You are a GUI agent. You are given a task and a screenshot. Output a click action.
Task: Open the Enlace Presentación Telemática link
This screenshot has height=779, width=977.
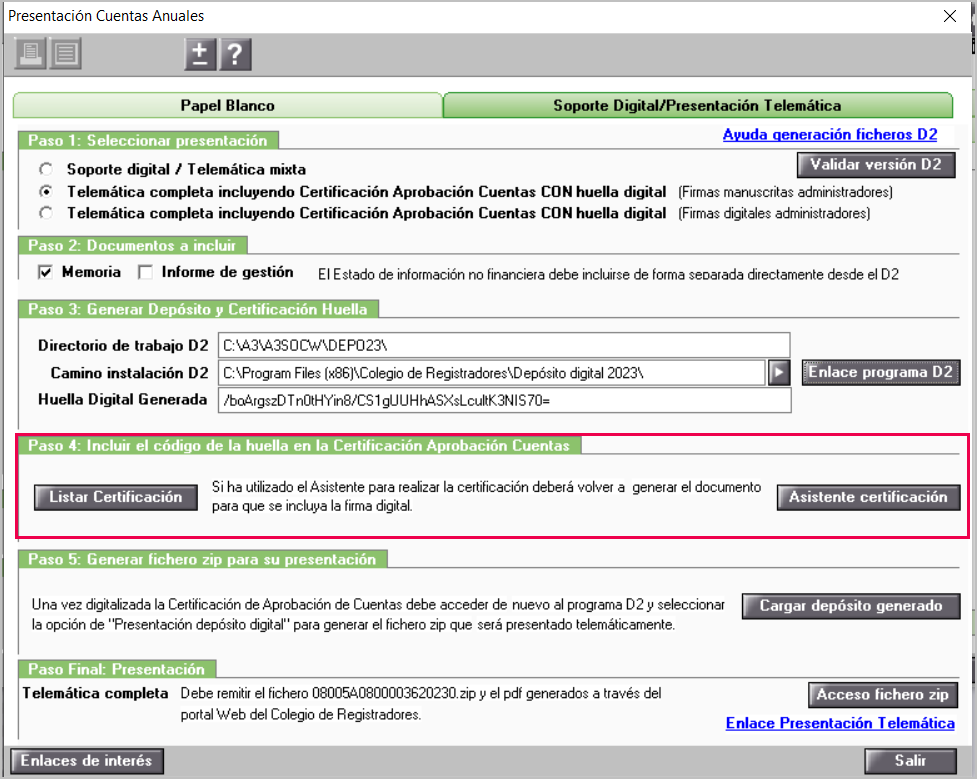point(840,723)
